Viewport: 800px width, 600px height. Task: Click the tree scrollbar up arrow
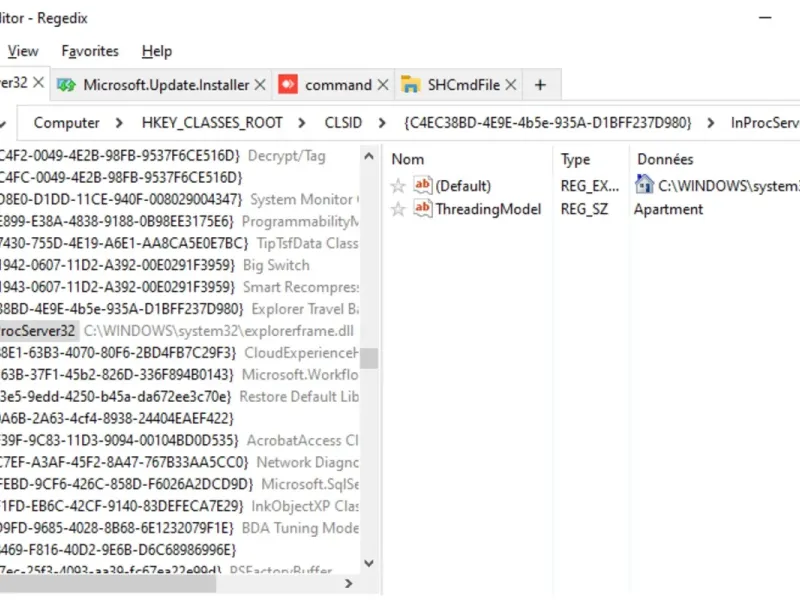point(369,156)
